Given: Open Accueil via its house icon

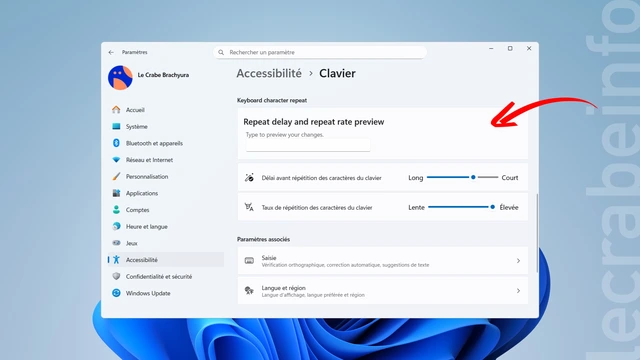Looking at the screenshot, I should 116,110.
